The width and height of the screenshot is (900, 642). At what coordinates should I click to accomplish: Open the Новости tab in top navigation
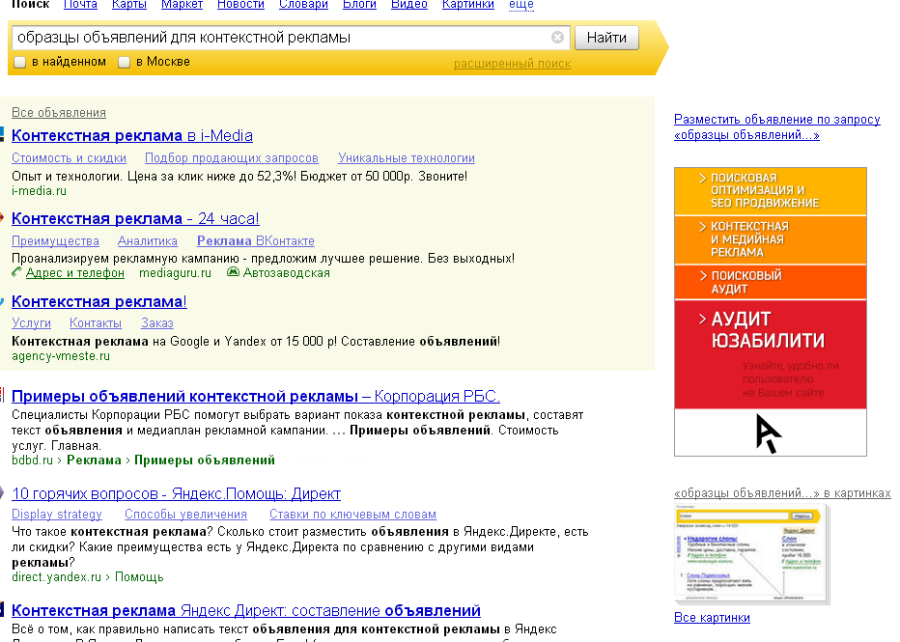240,5
